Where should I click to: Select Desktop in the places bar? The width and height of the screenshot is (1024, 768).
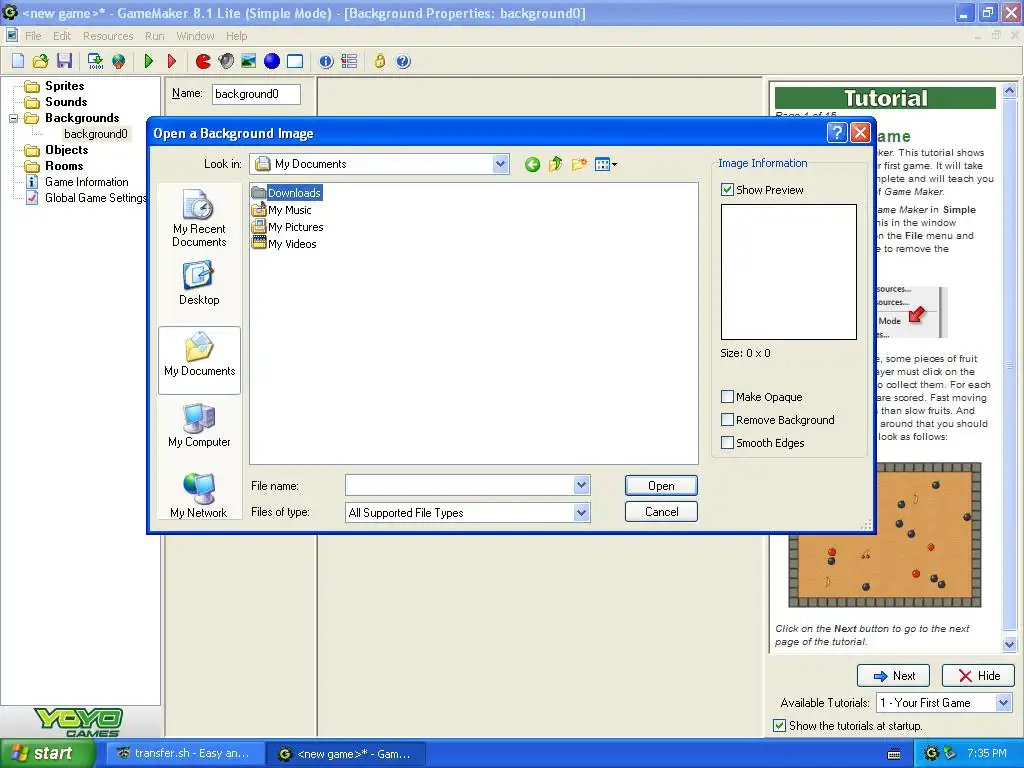coord(199,283)
